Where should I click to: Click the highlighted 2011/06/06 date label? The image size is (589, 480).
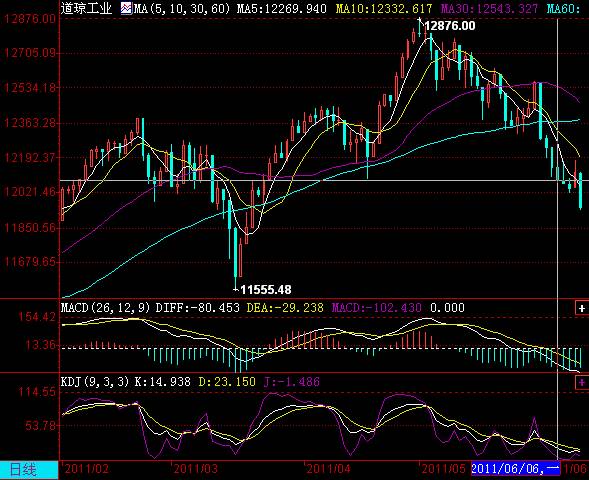(515, 468)
